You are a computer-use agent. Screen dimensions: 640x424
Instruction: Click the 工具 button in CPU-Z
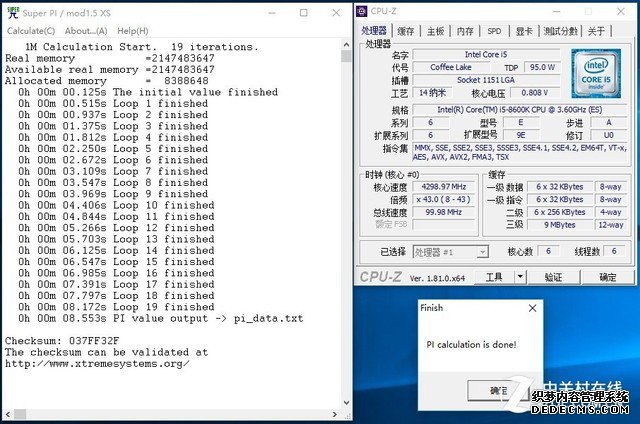point(494,277)
